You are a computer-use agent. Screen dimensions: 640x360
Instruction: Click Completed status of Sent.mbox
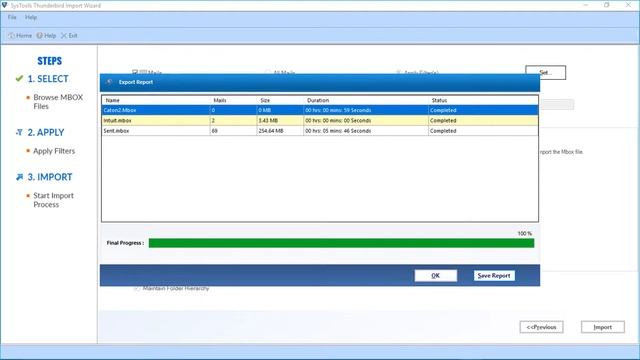[x=443, y=131]
